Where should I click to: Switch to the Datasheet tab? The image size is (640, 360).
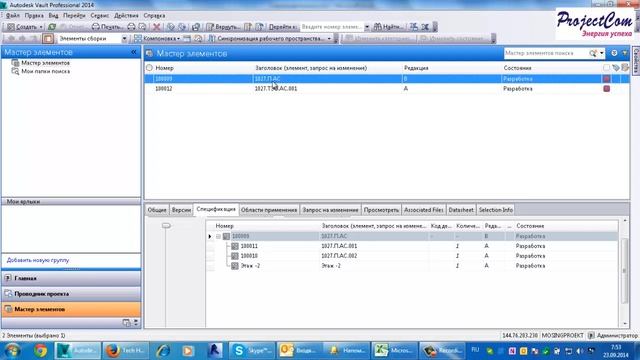[x=461, y=210]
